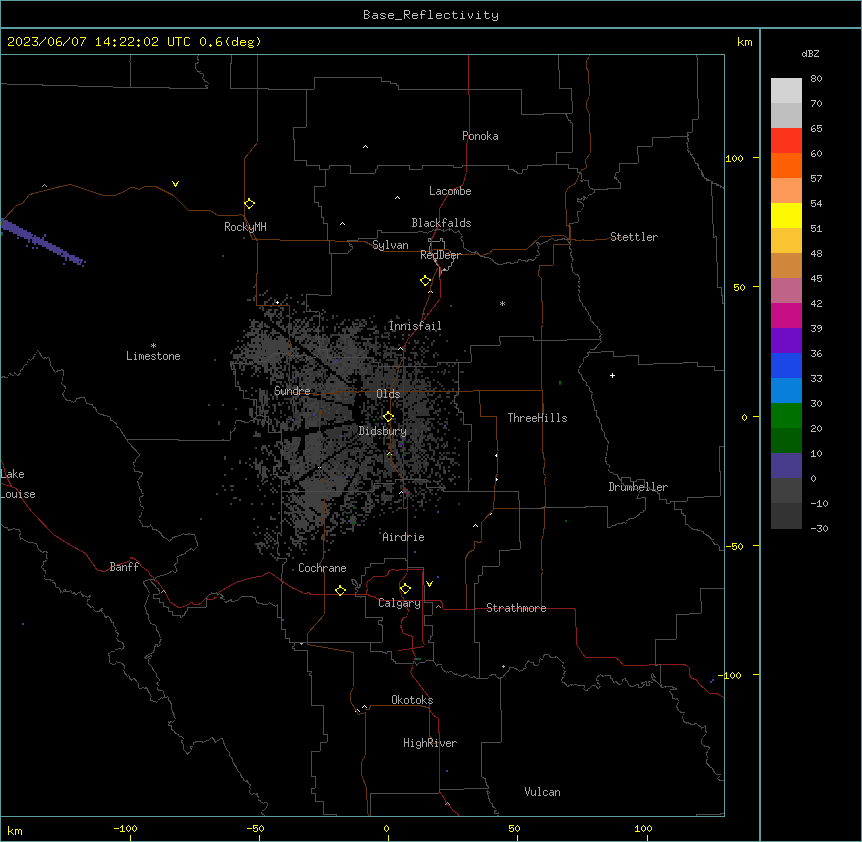Image resolution: width=862 pixels, height=842 pixels.
Task: Click the -30 dBZ value on legend
Action: tap(819, 529)
